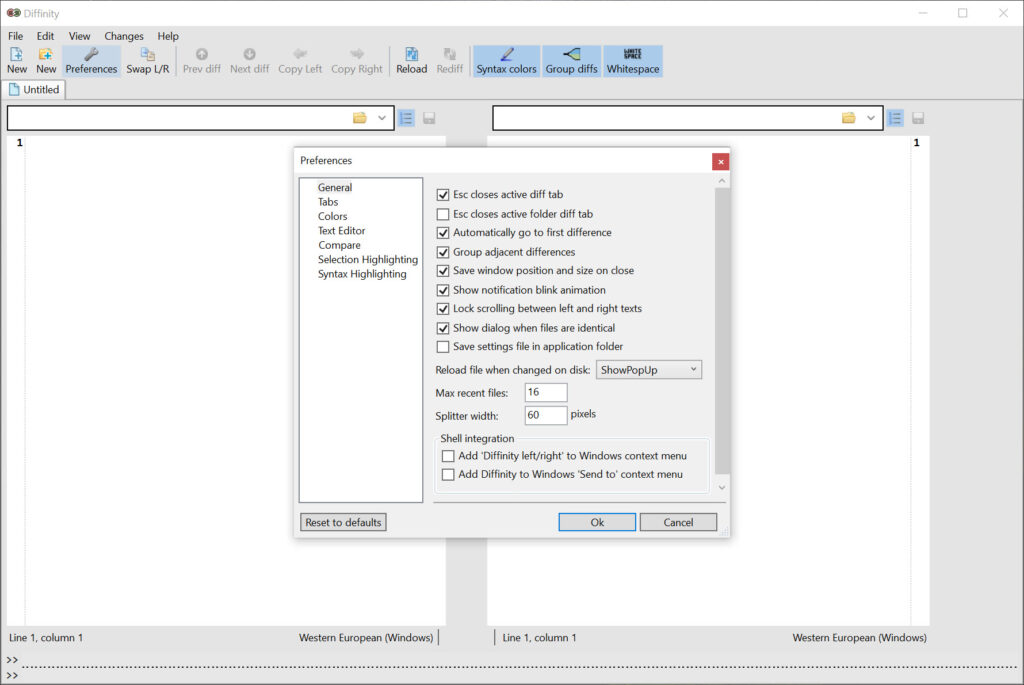Disable Show notification blink animation

point(443,290)
